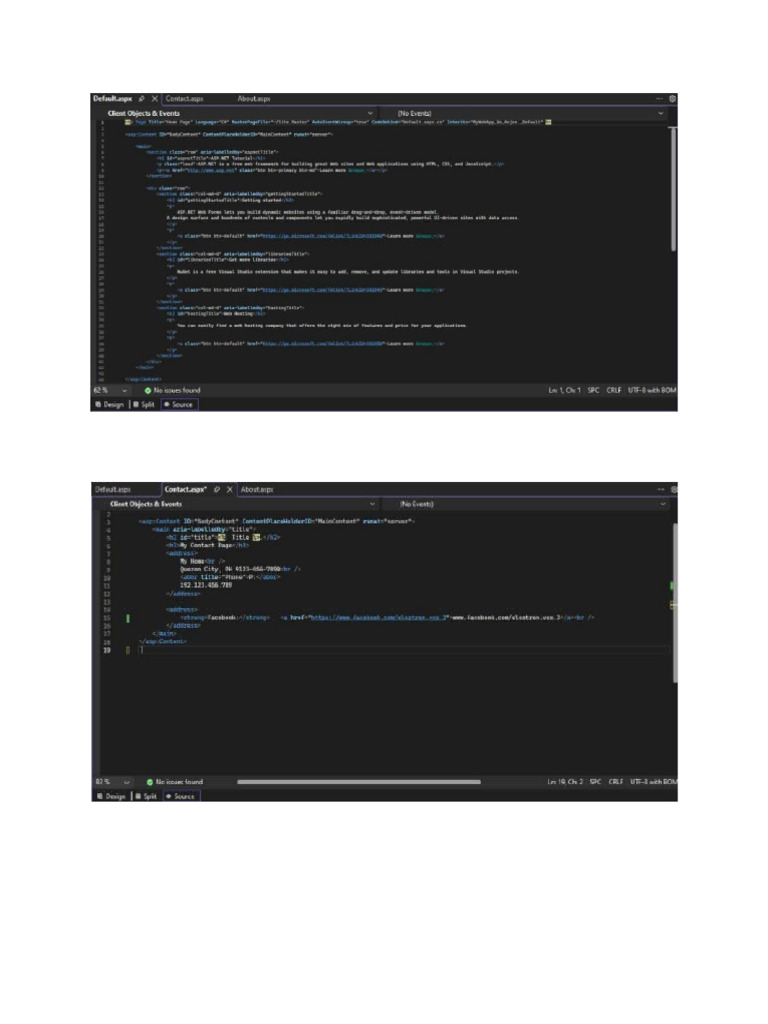Switch to Design view in the bottom editor
The width and height of the screenshot is (768, 1024).
(112, 796)
